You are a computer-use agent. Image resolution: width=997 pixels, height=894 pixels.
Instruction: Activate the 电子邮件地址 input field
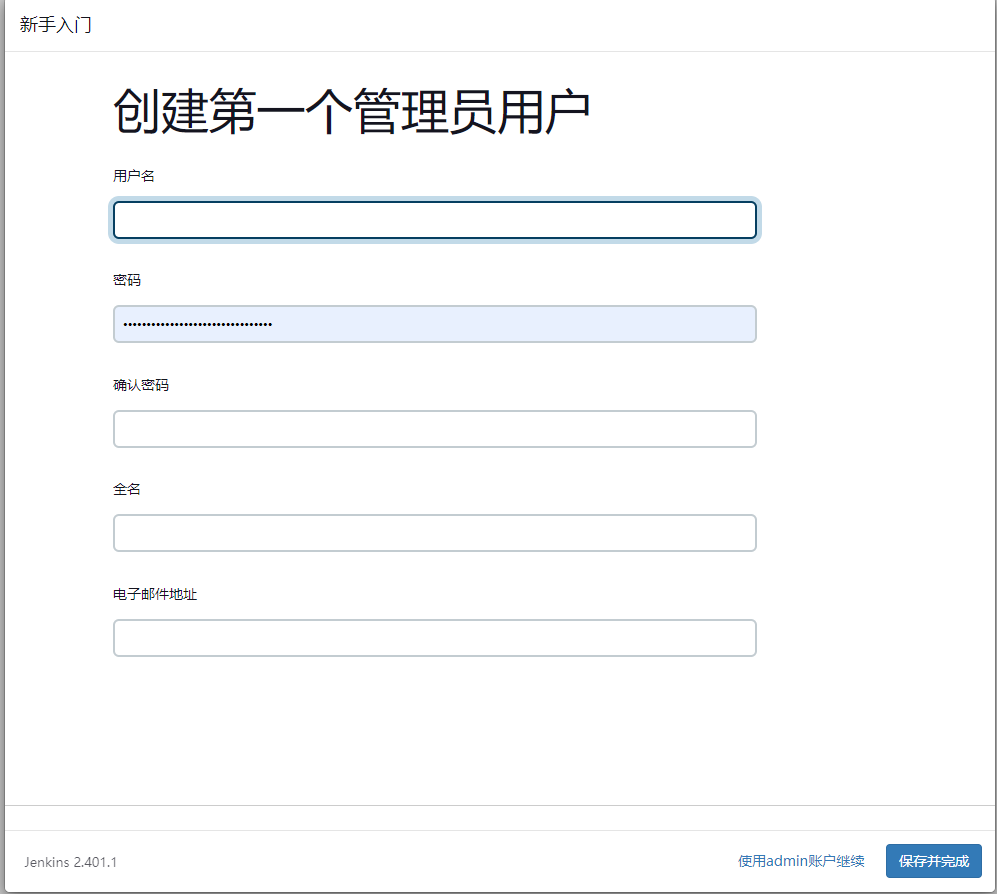tap(435, 638)
